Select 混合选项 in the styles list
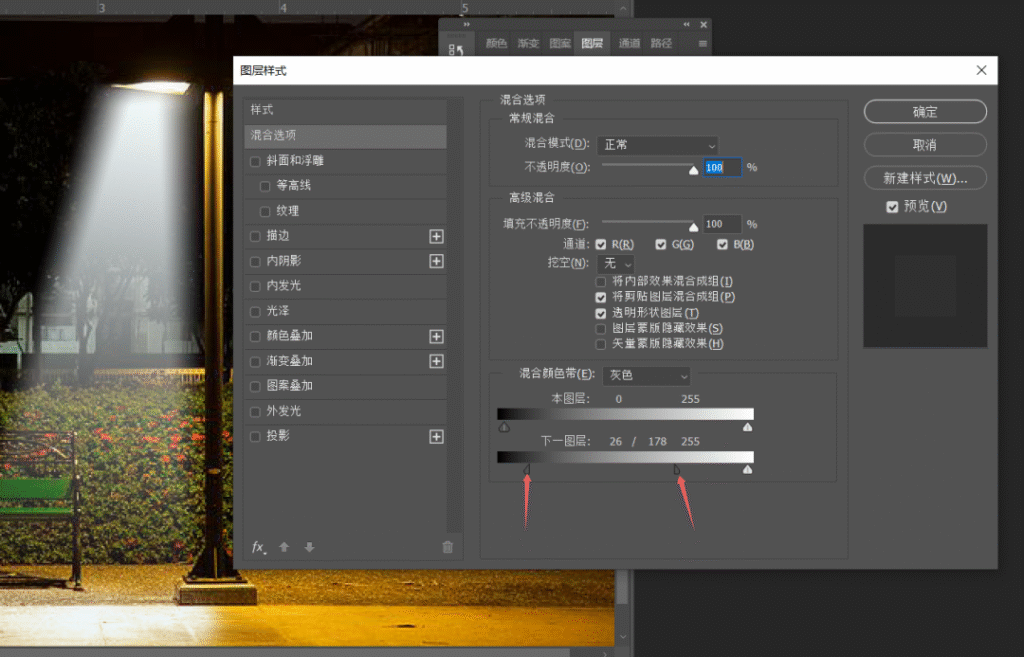The image size is (1024, 657). (345, 136)
